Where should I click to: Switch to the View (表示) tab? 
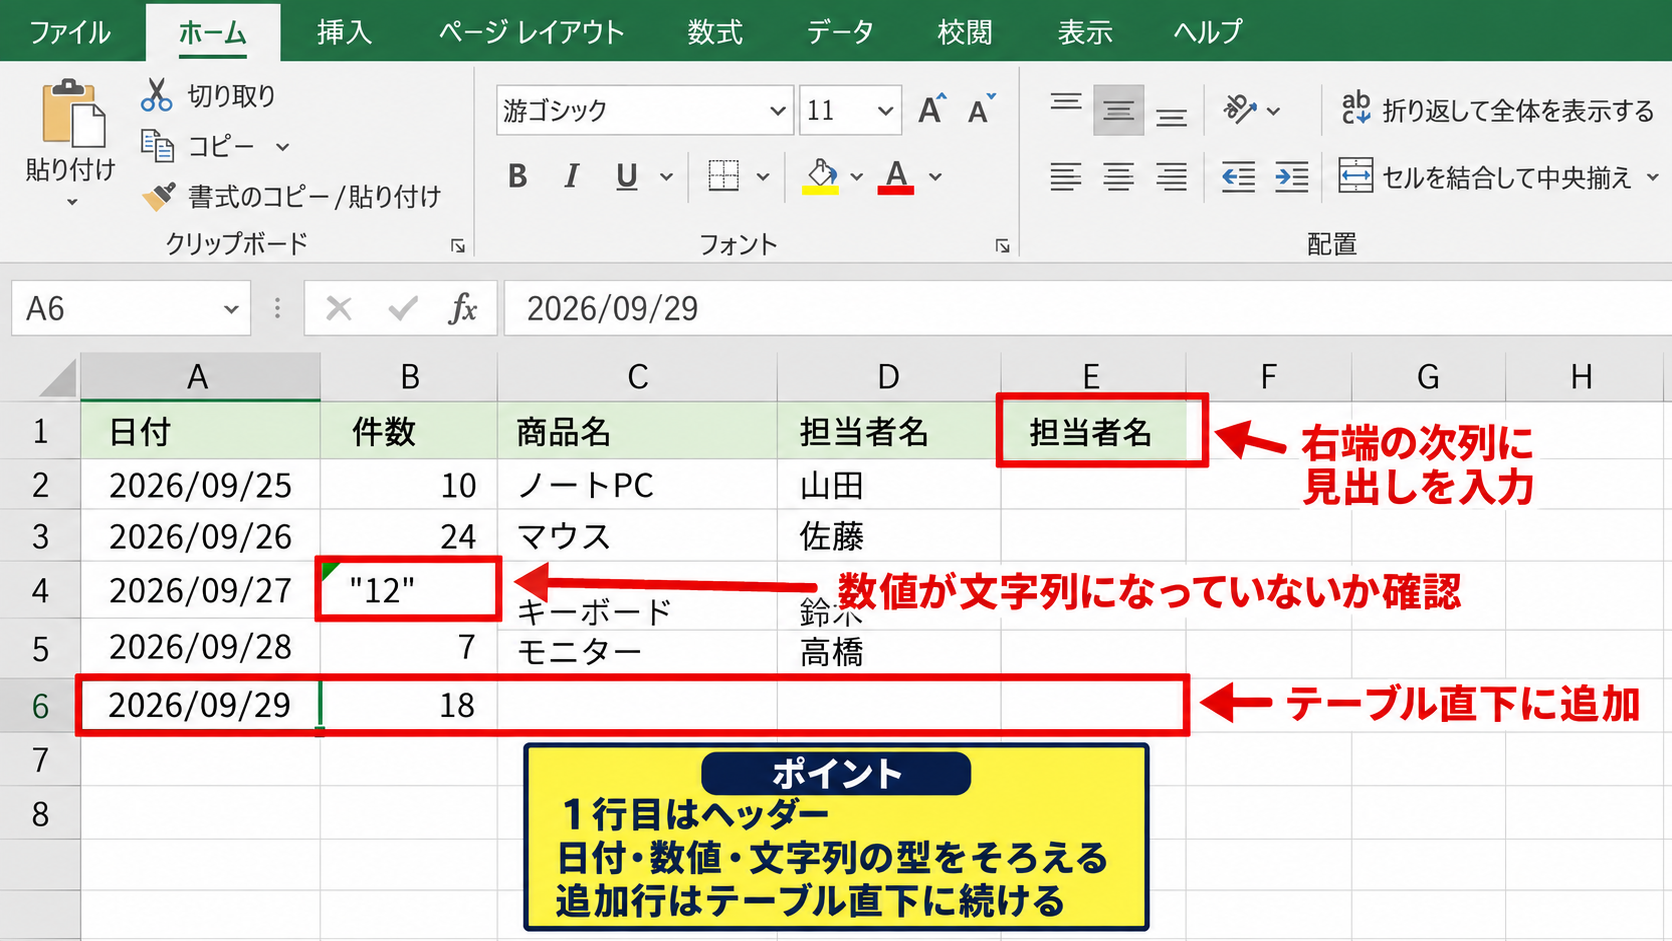pos(1085,32)
